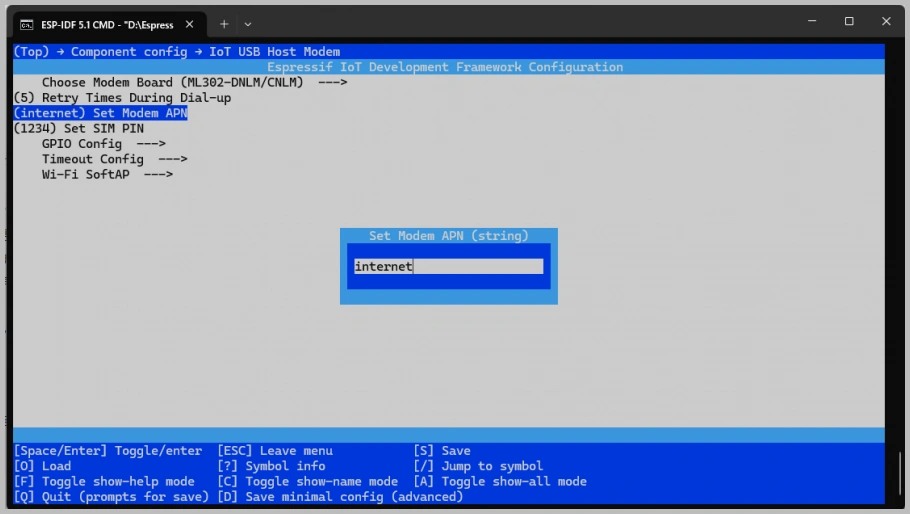Minimize the terminal window

pos(811,21)
